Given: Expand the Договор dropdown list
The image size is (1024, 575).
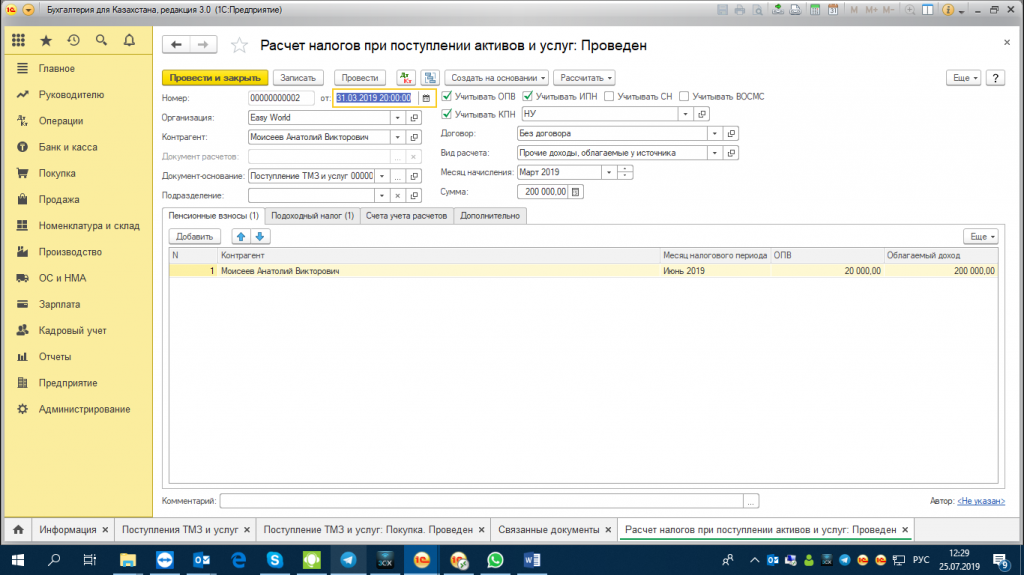Looking at the screenshot, I should (x=714, y=133).
